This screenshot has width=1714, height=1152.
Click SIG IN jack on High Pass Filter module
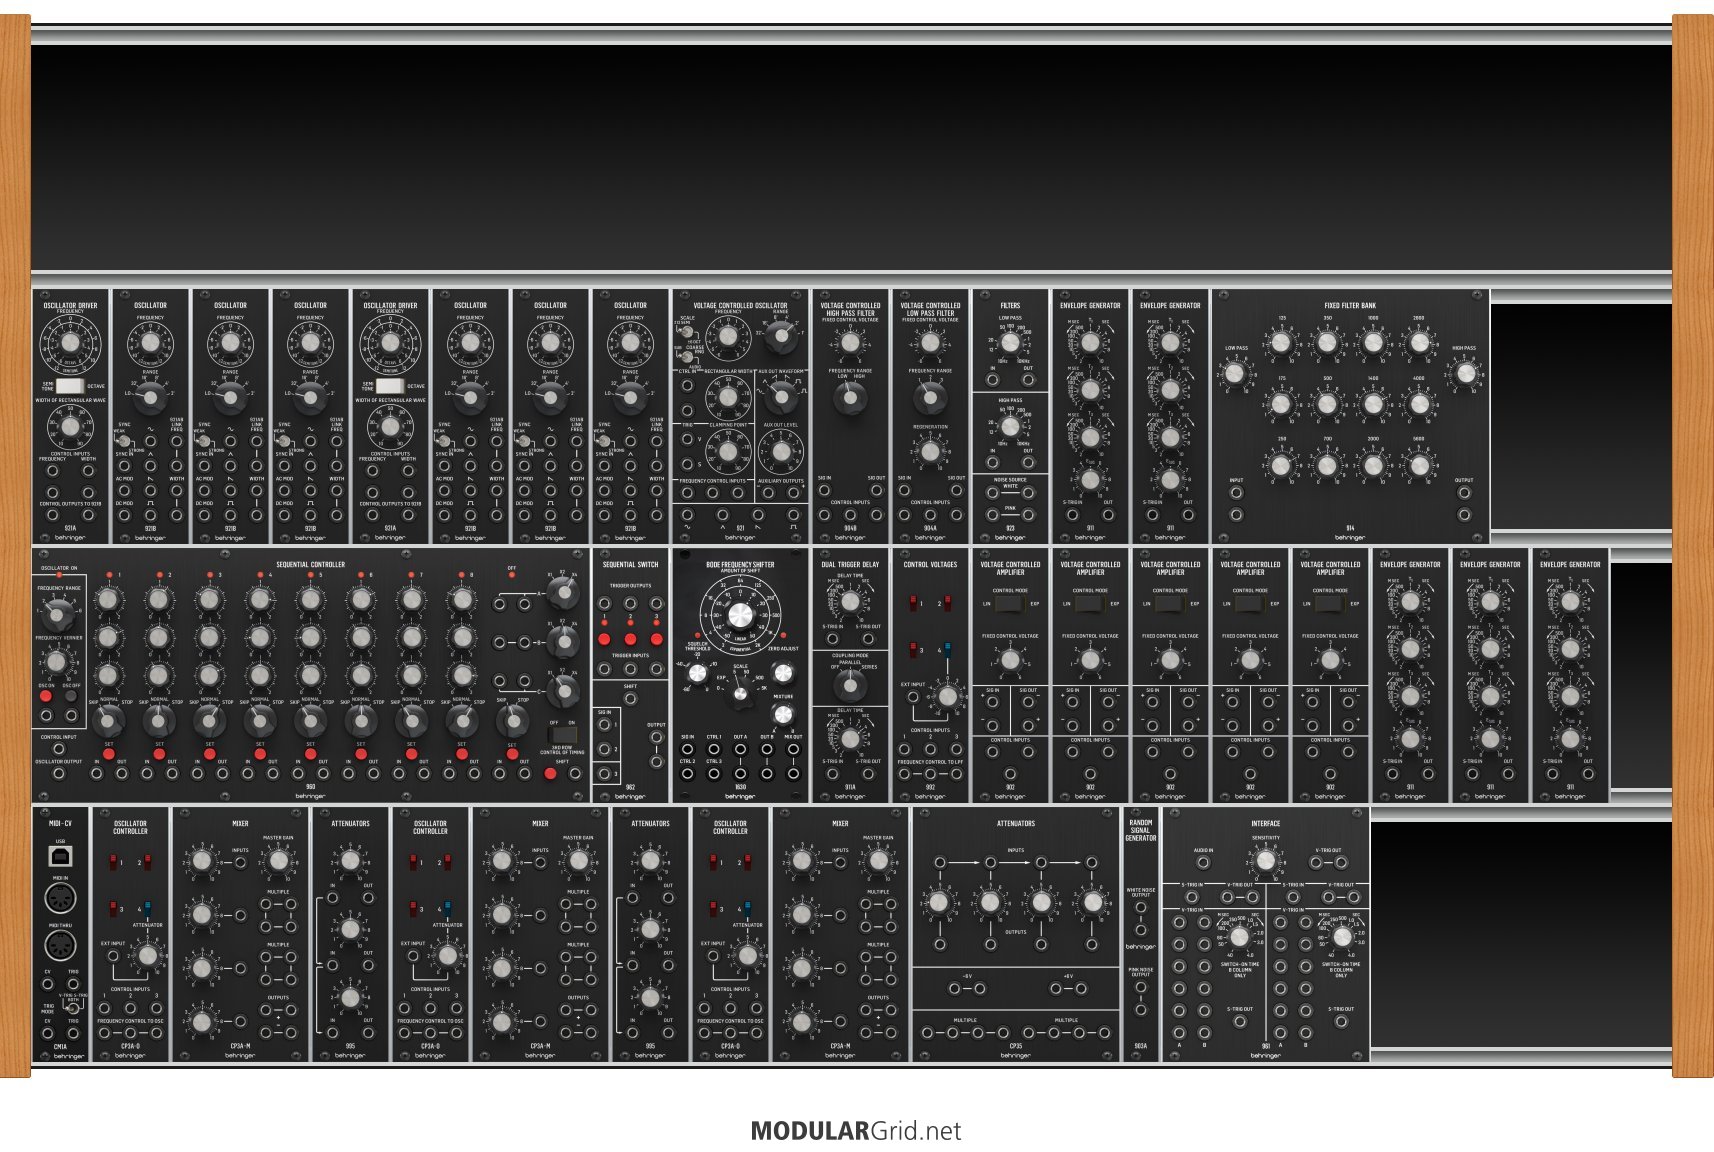pos(824,490)
